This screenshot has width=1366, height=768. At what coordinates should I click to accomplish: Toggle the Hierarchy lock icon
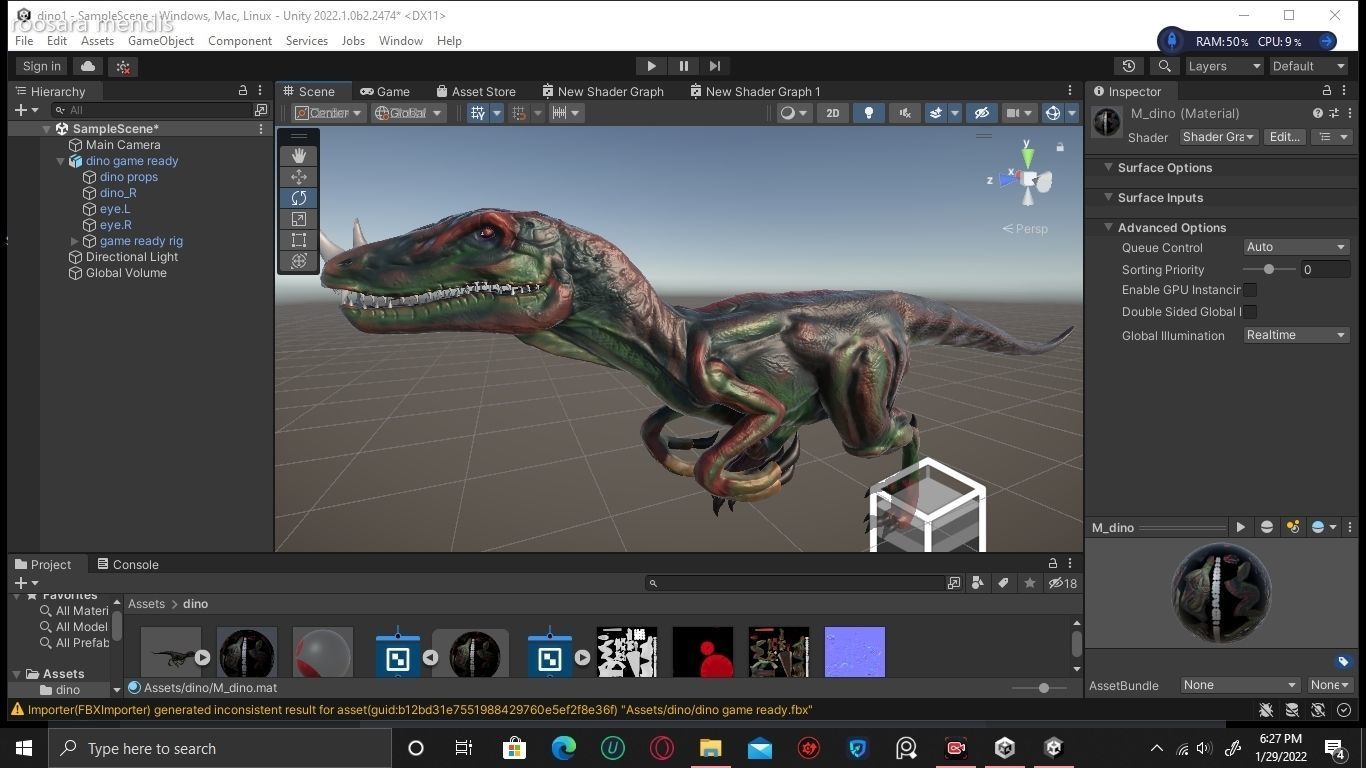pos(242,91)
